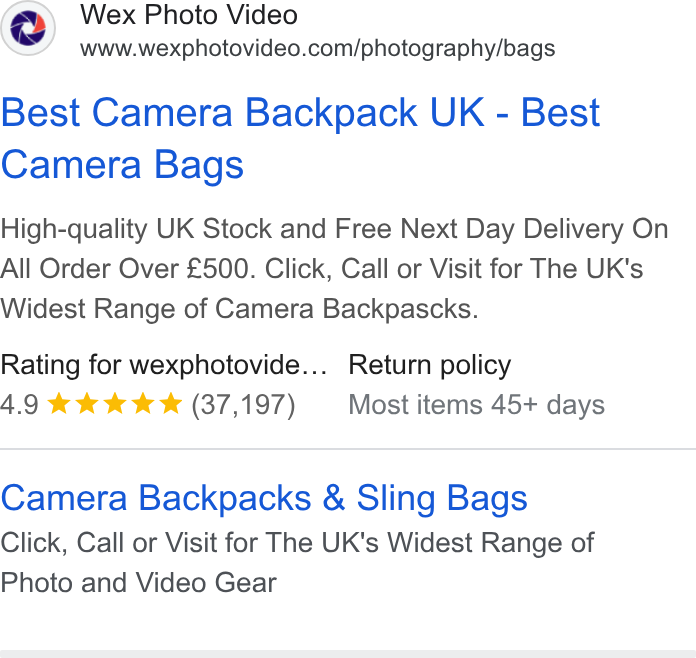Viewport: 696px width, 658px height.
Task: Click the divider line above the sitelink
Action: [348, 449]
